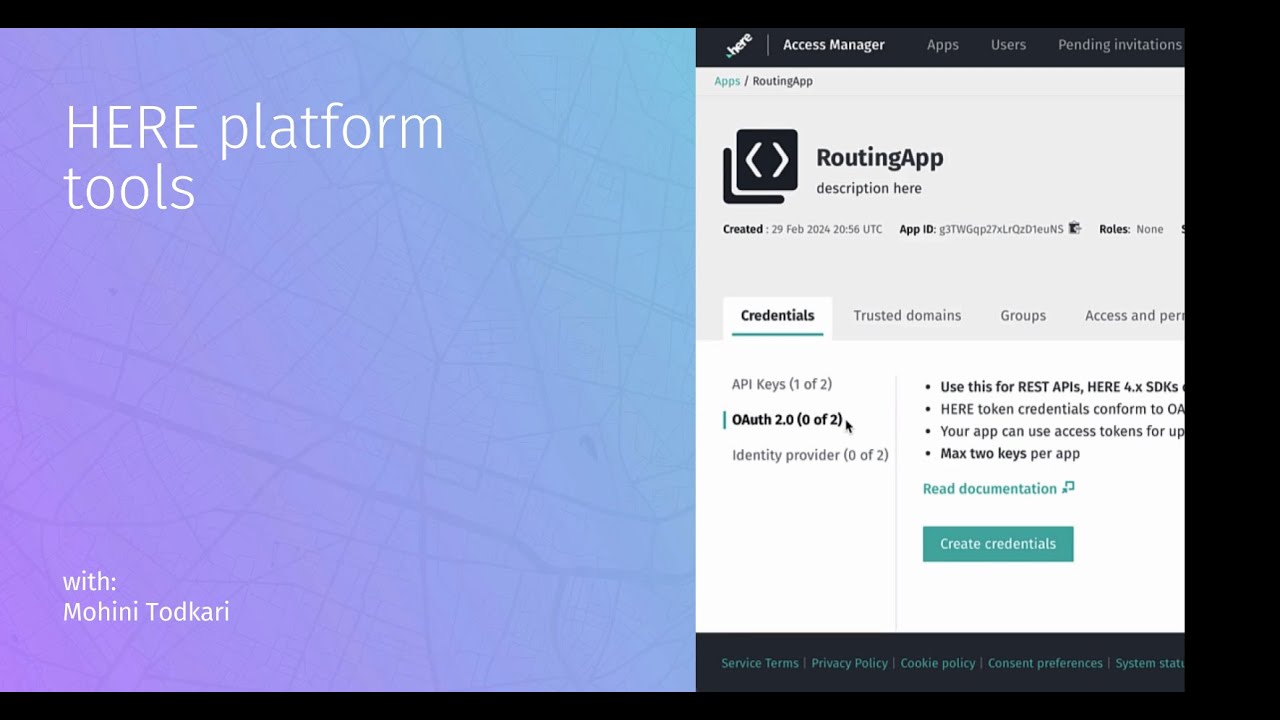Open Pending invitations in the top bar
Image resolution: width=1280 pixels, height=720 pixels.
coord(1120,45)
